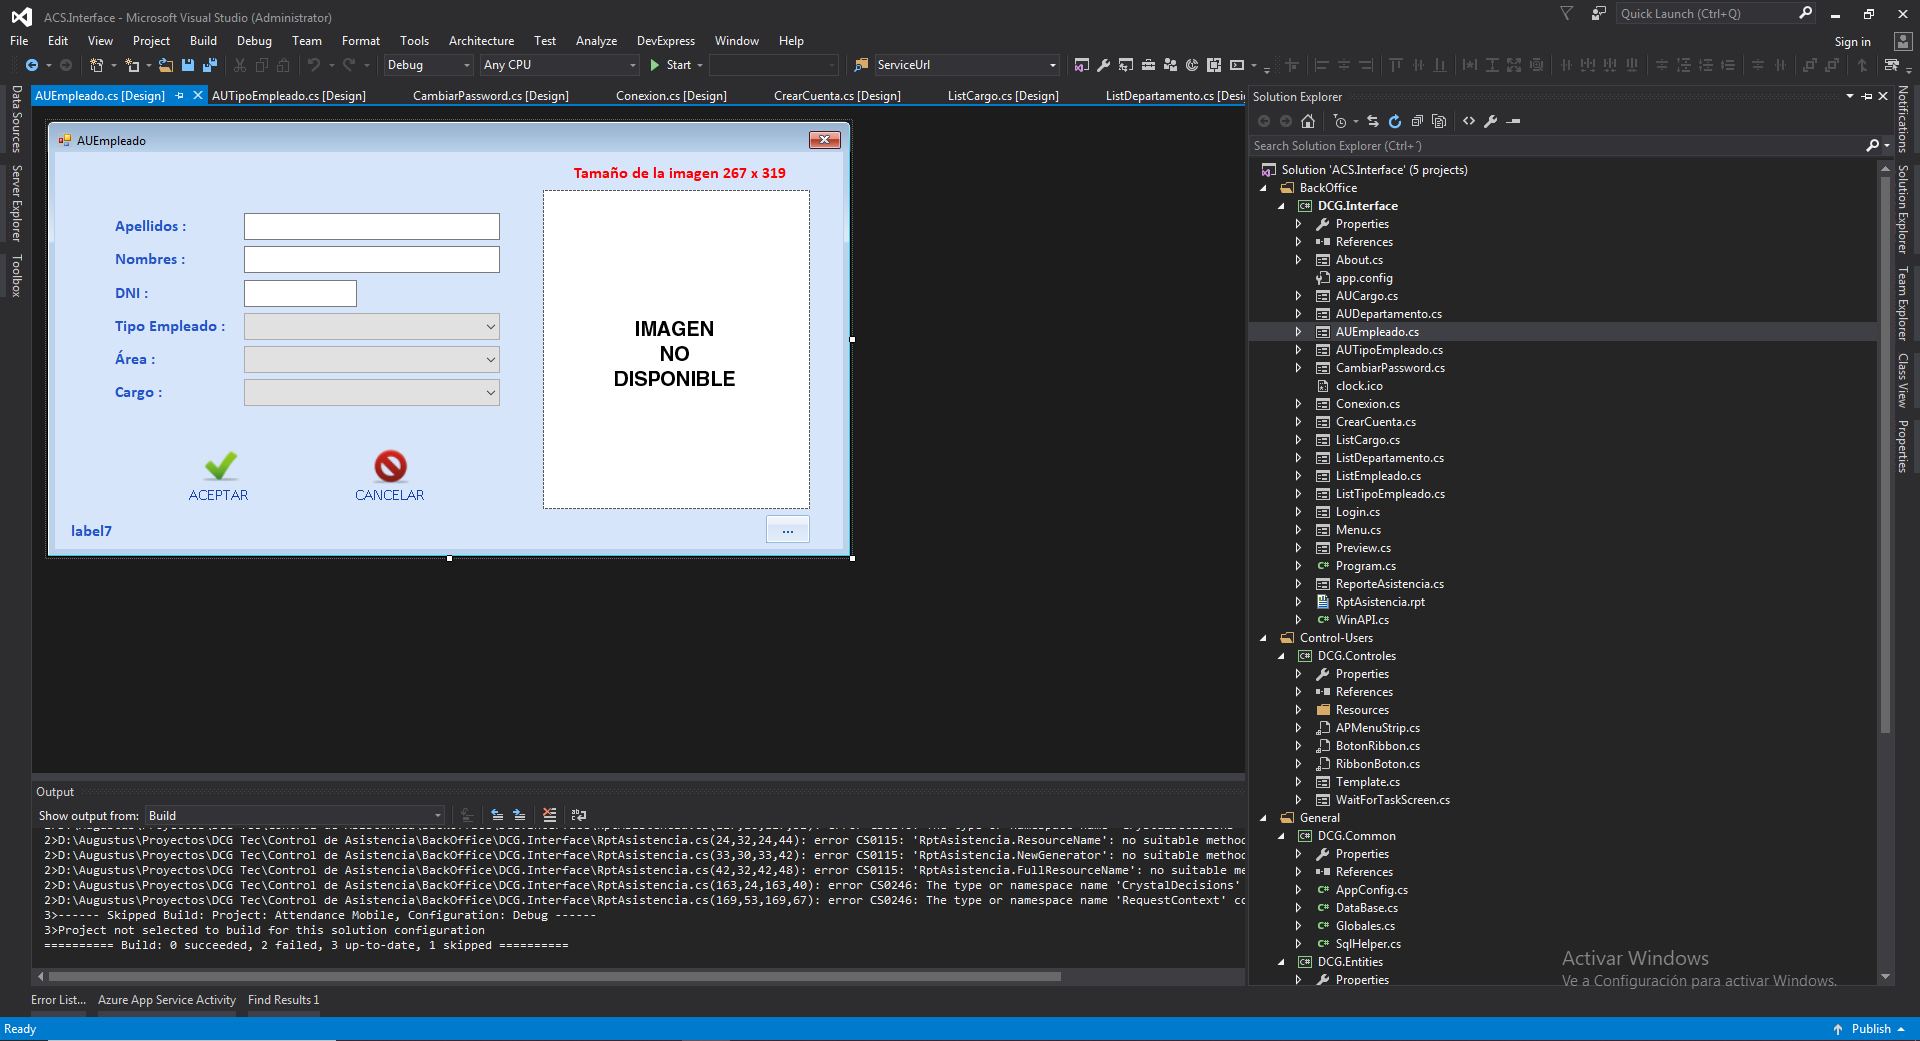Expand the AUCargo.cs tree node
The width and height of the screenshot is (1920, 1041).
point(1298,296)
